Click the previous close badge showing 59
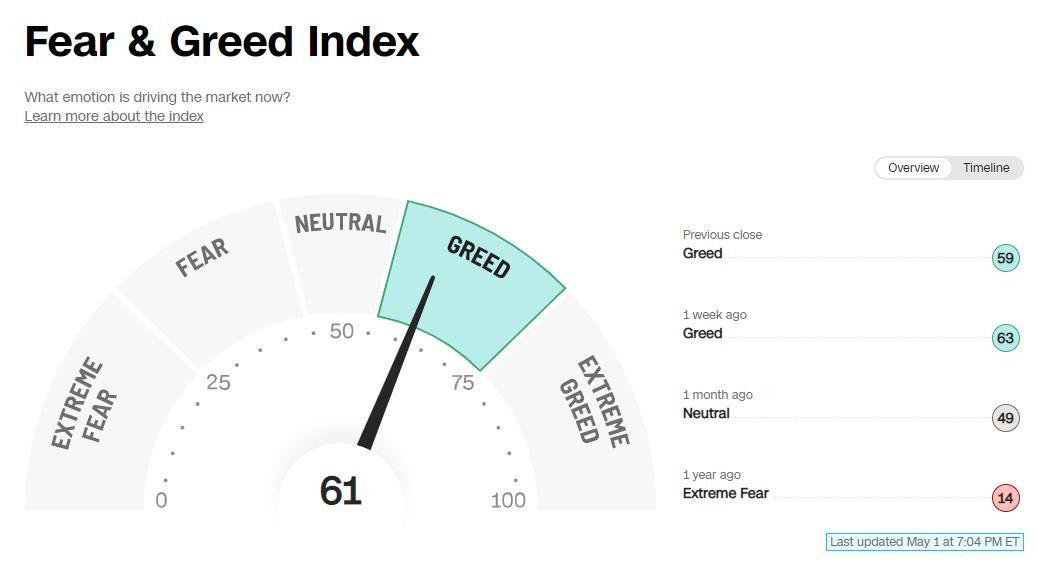 [1005, 258]
